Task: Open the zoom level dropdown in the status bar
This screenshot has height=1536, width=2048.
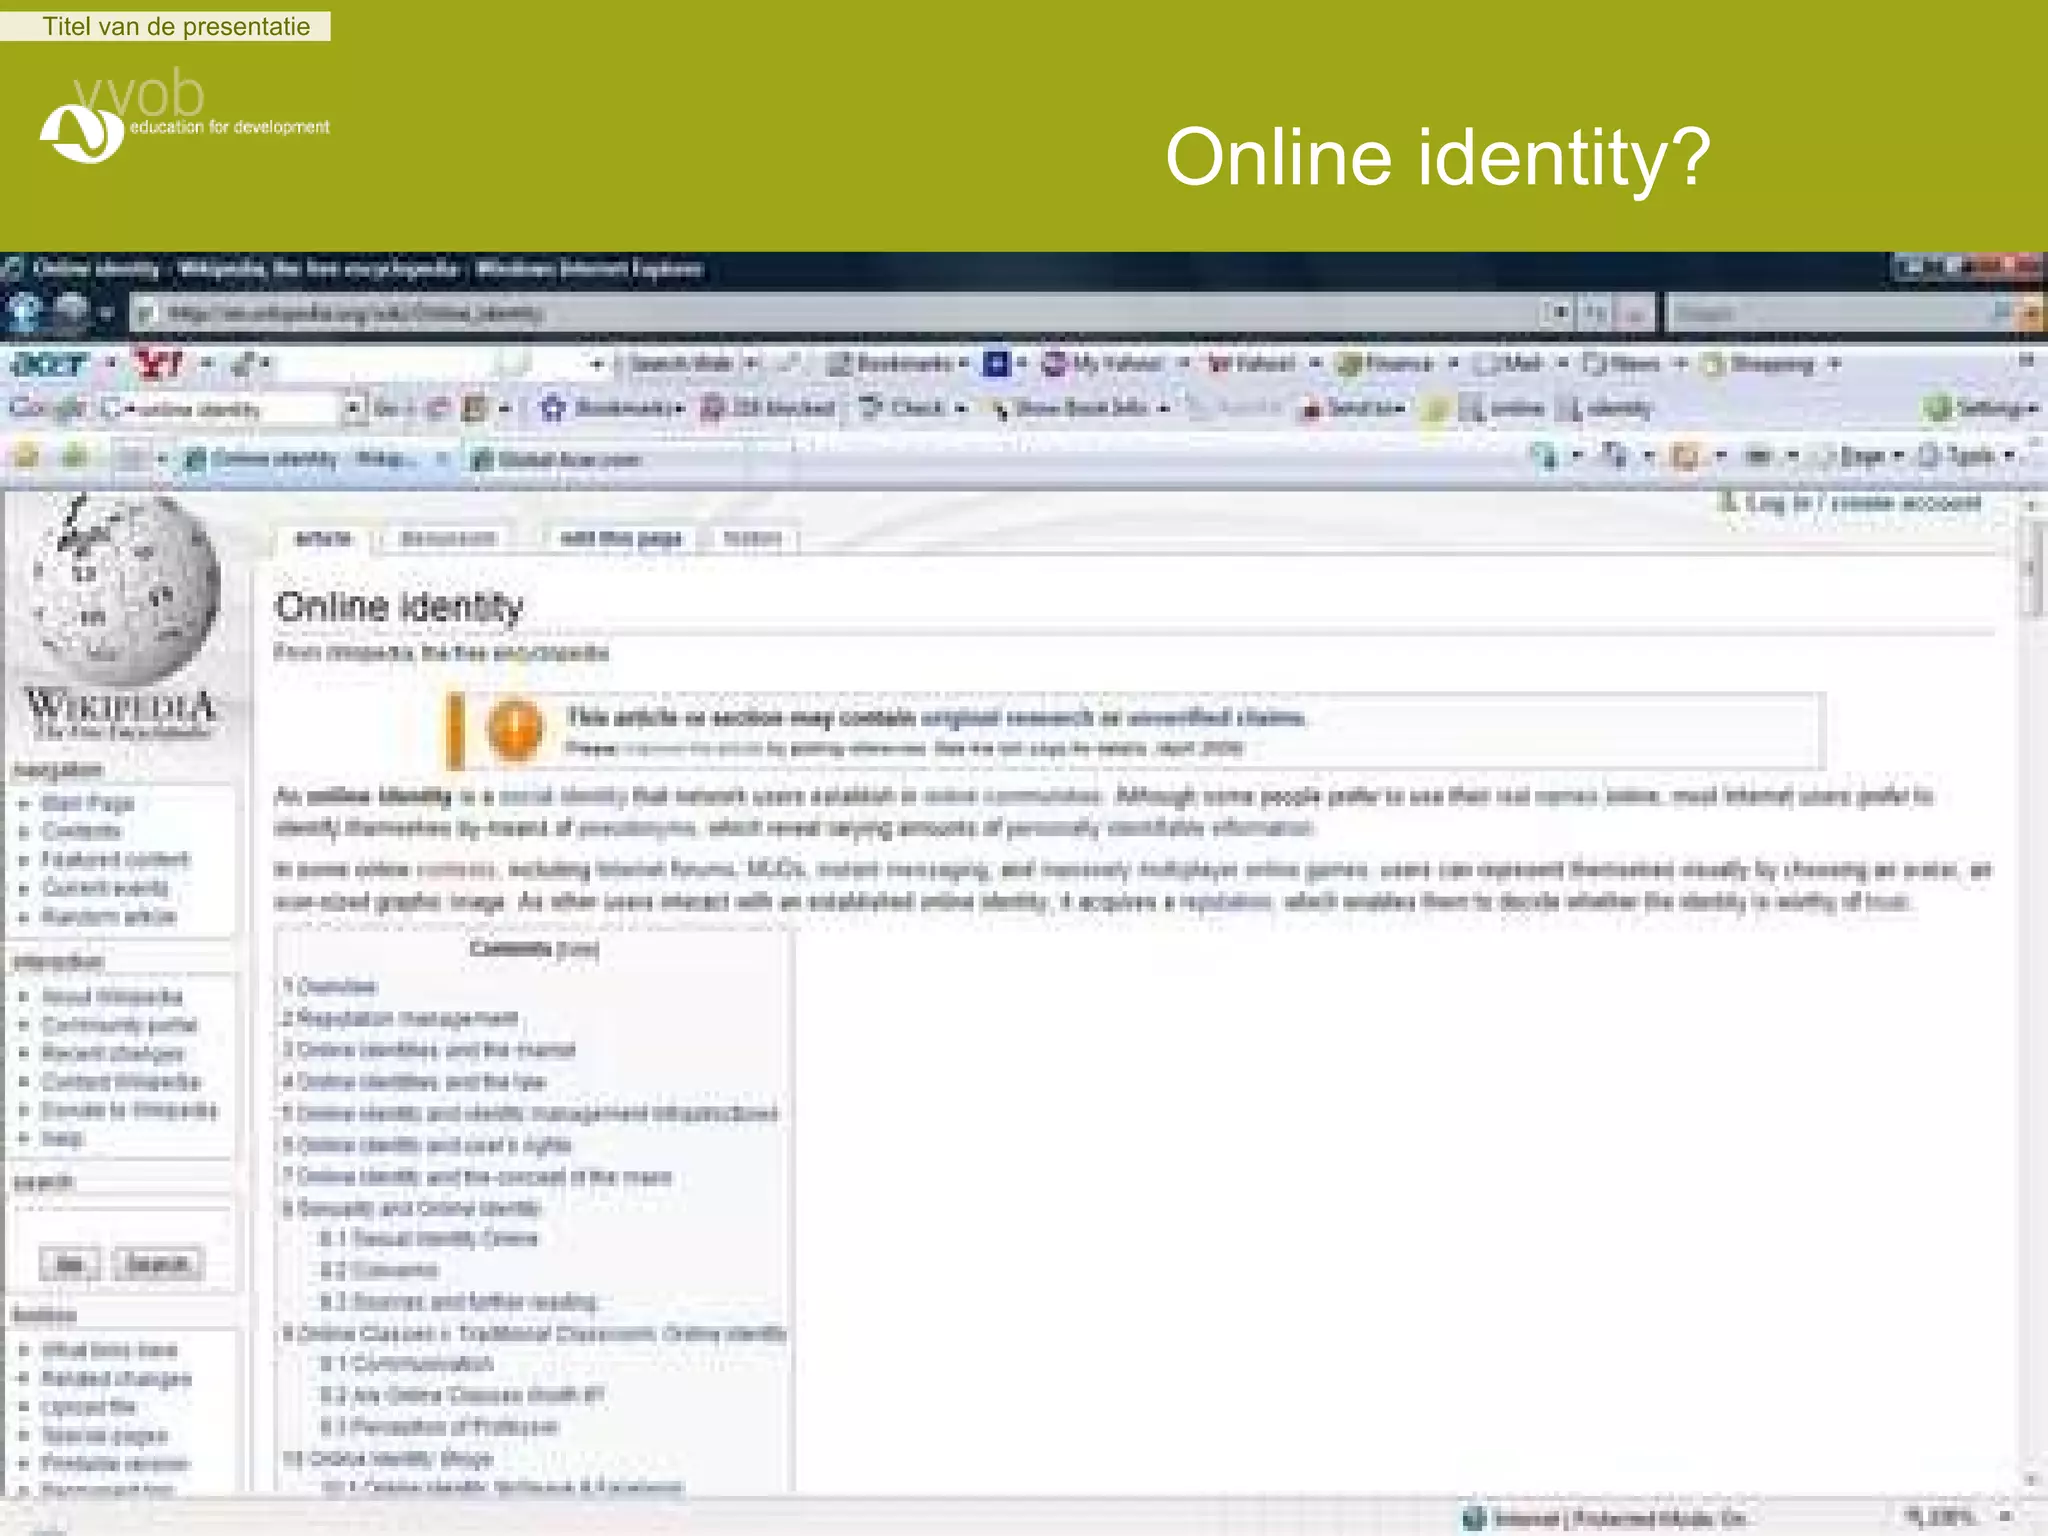Action: tap(2007, 1518)
